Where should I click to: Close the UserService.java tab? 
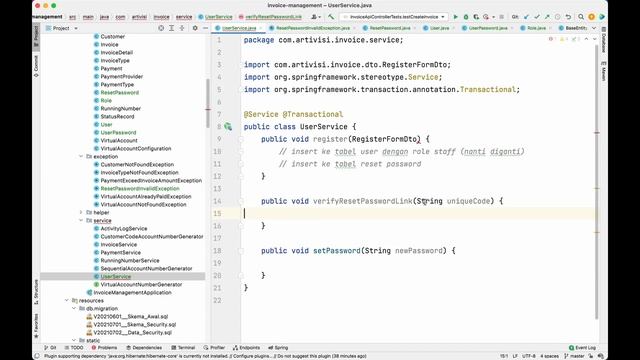[x=261, y=28]
